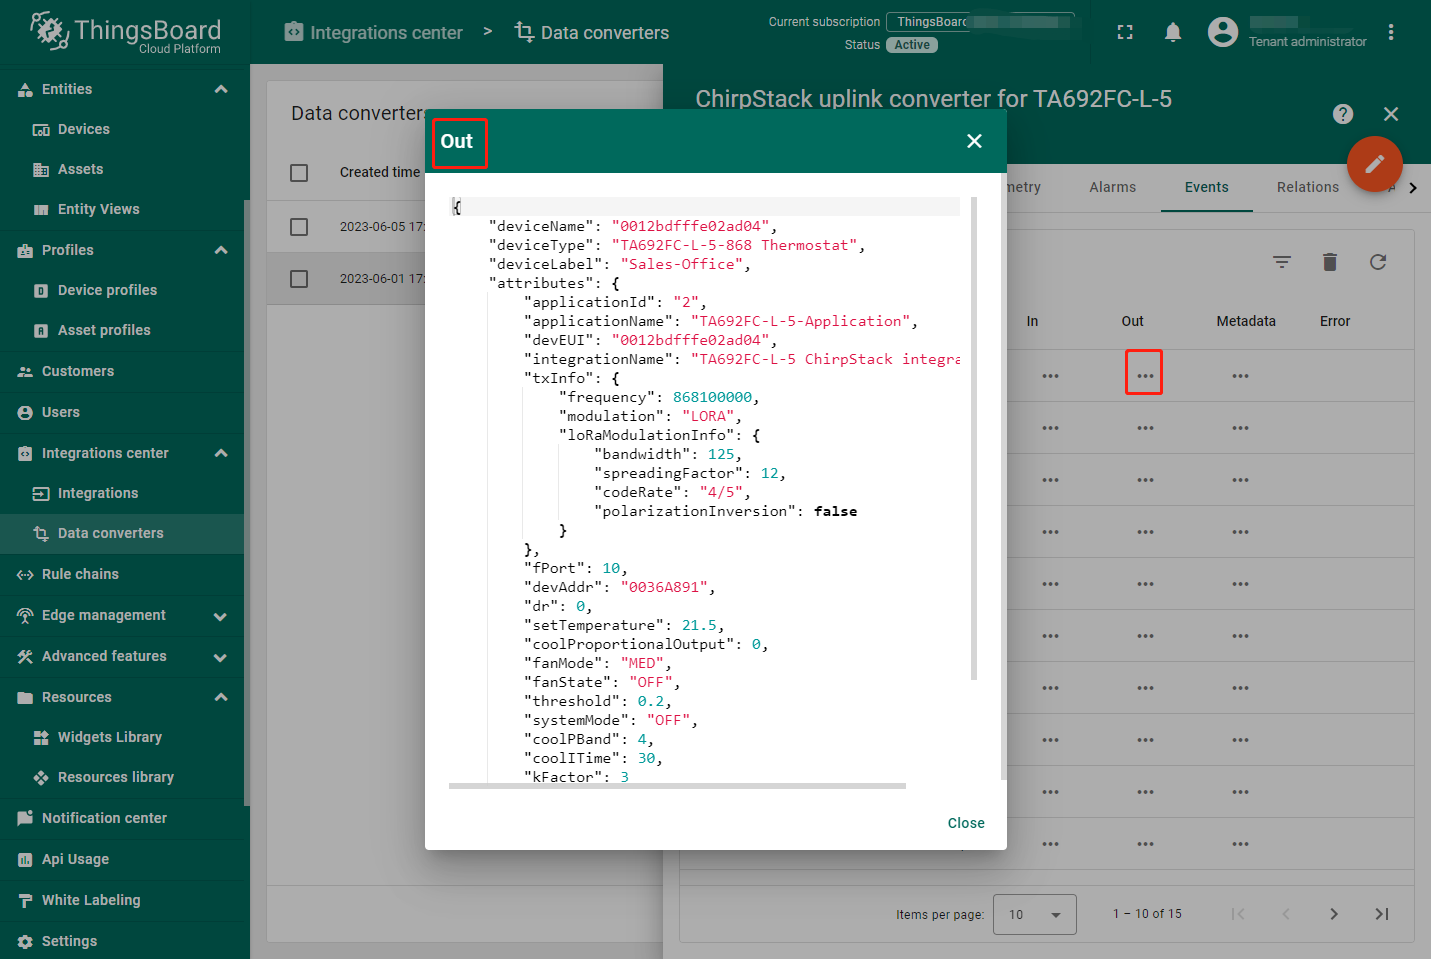This screenshot has height=959, width=1431.
Task: Click the "fanMode" line in the JSON
Action: [598, 663]
